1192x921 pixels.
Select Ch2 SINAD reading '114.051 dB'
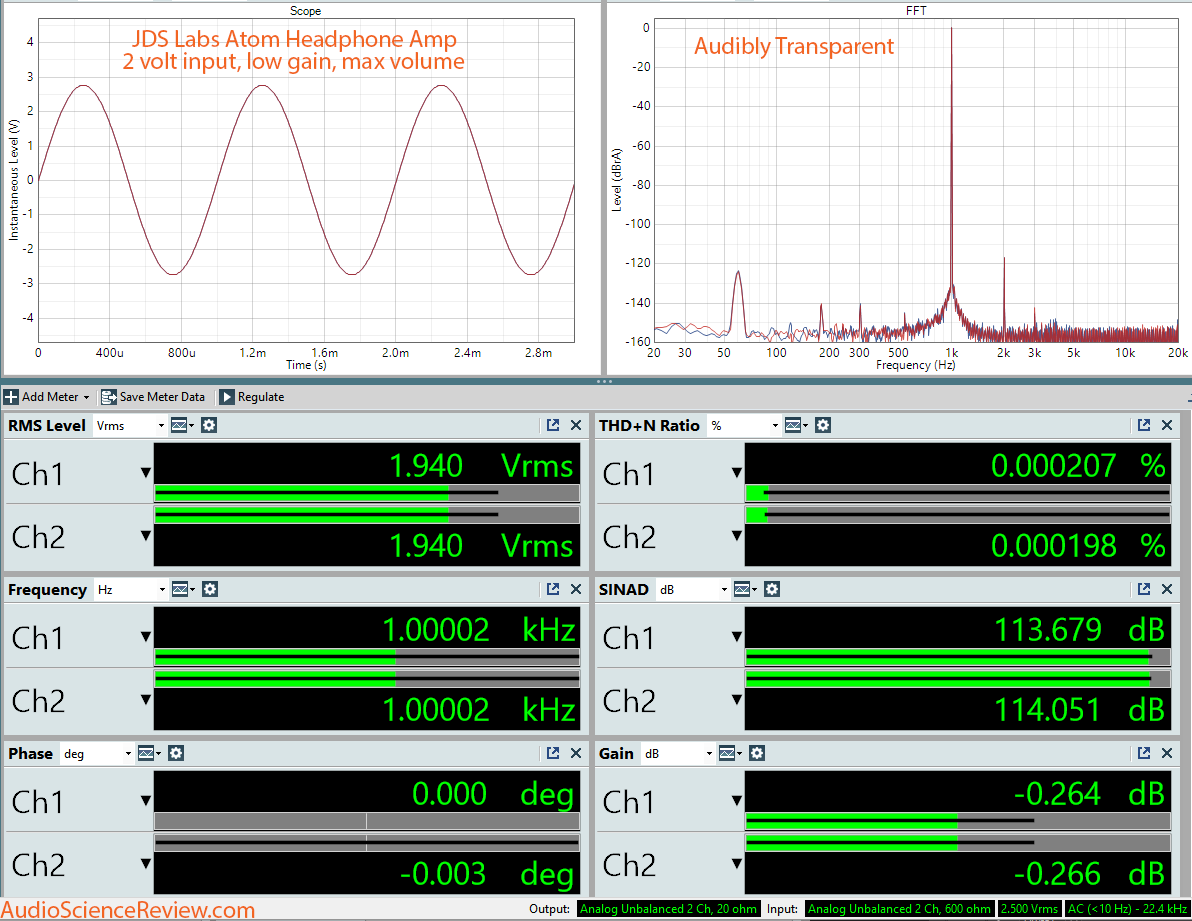pyautogui.click(x=1079, y=710)
